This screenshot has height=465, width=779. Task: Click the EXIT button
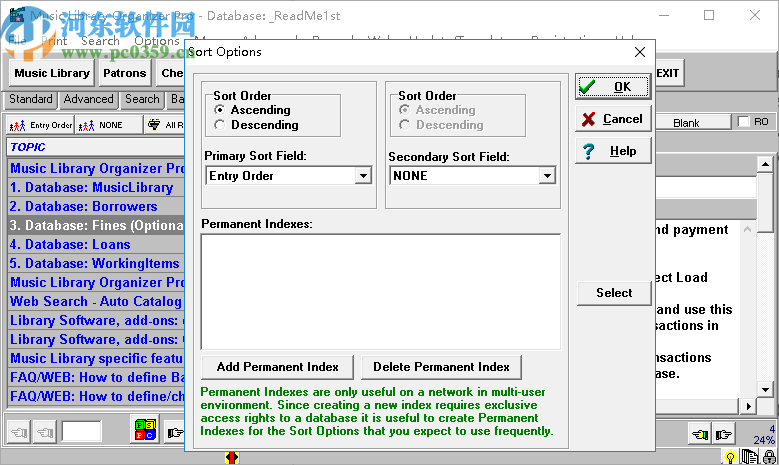(668, 74)
